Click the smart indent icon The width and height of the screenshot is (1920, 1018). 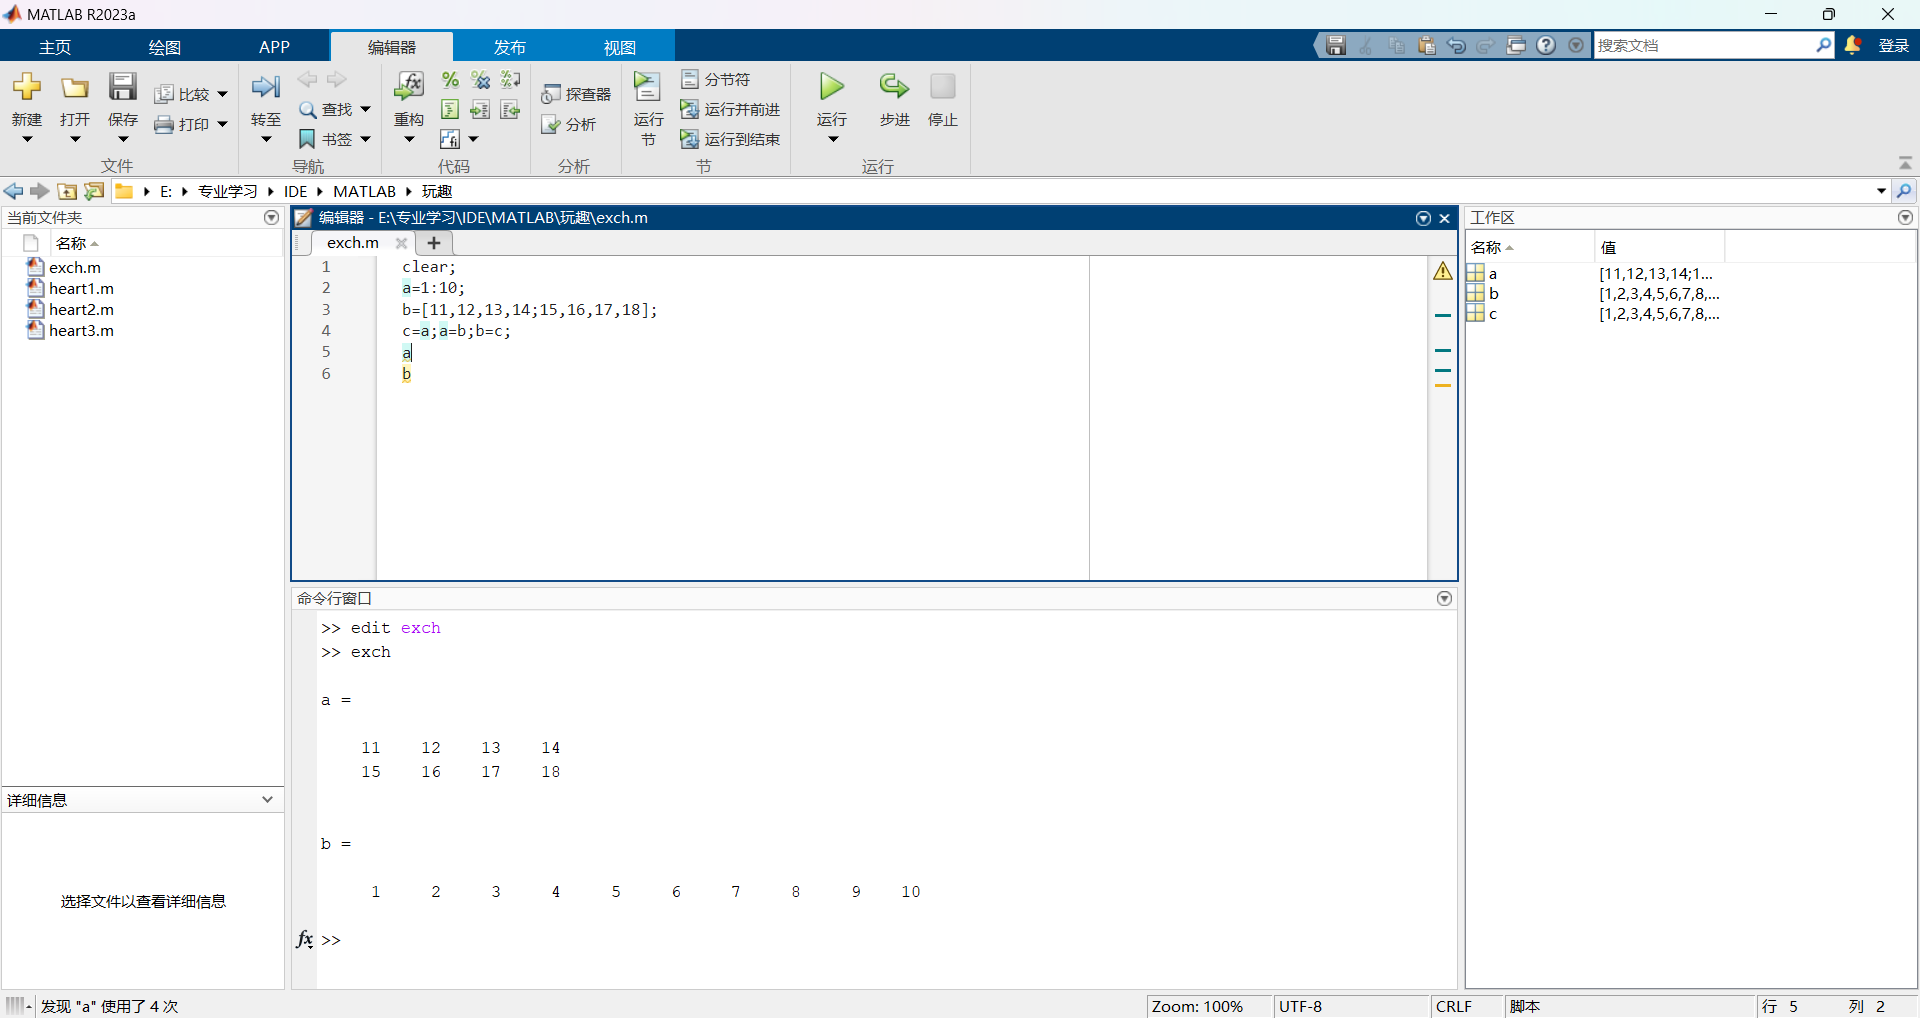coord(450,110)
